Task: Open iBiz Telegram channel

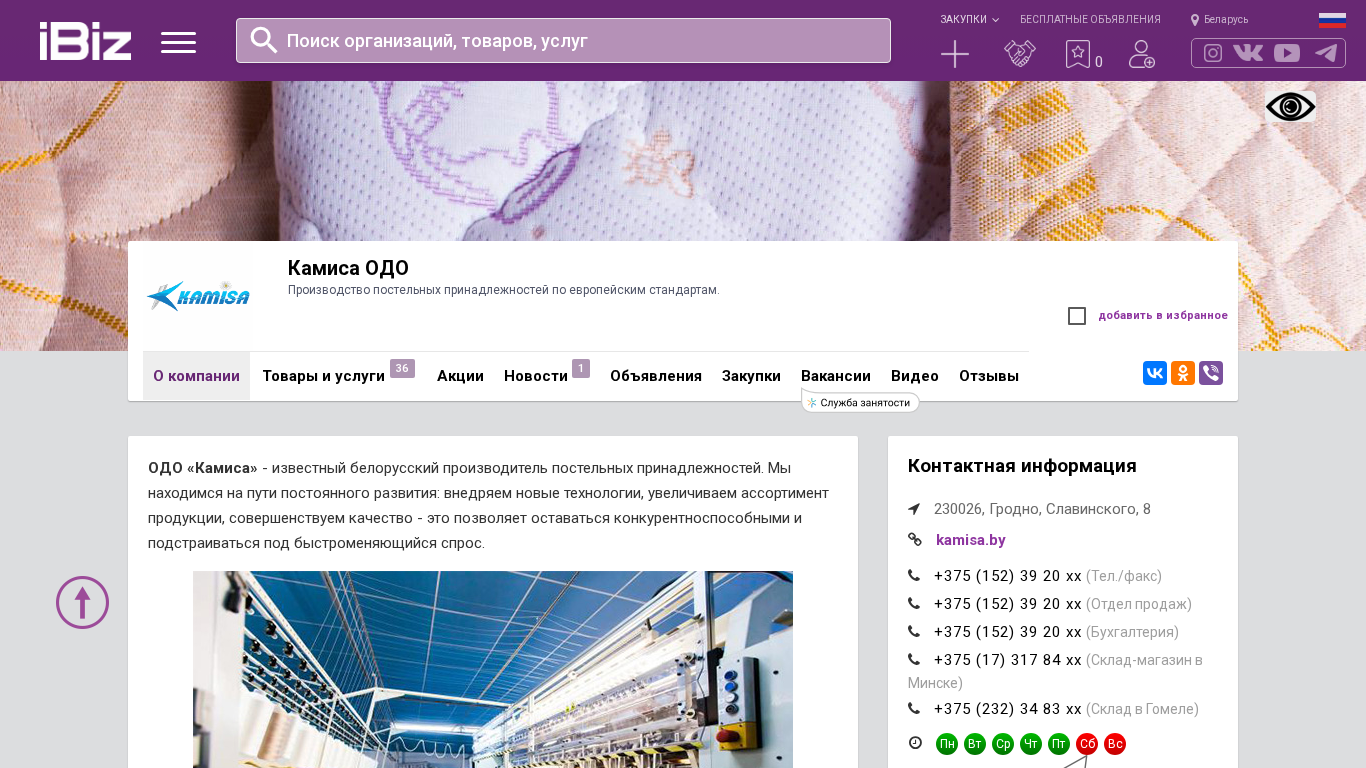Action: click(x=1326, y=53)
